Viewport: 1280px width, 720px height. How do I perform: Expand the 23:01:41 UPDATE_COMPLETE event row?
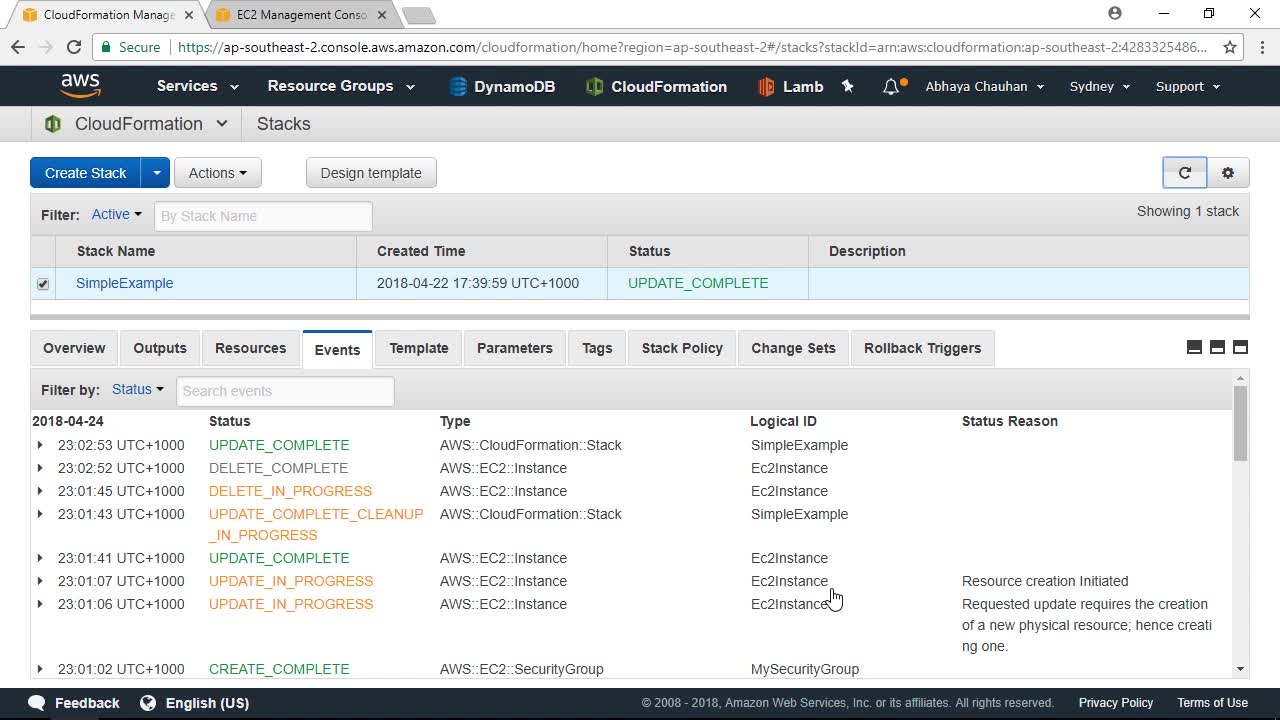[x=40, y=558]
